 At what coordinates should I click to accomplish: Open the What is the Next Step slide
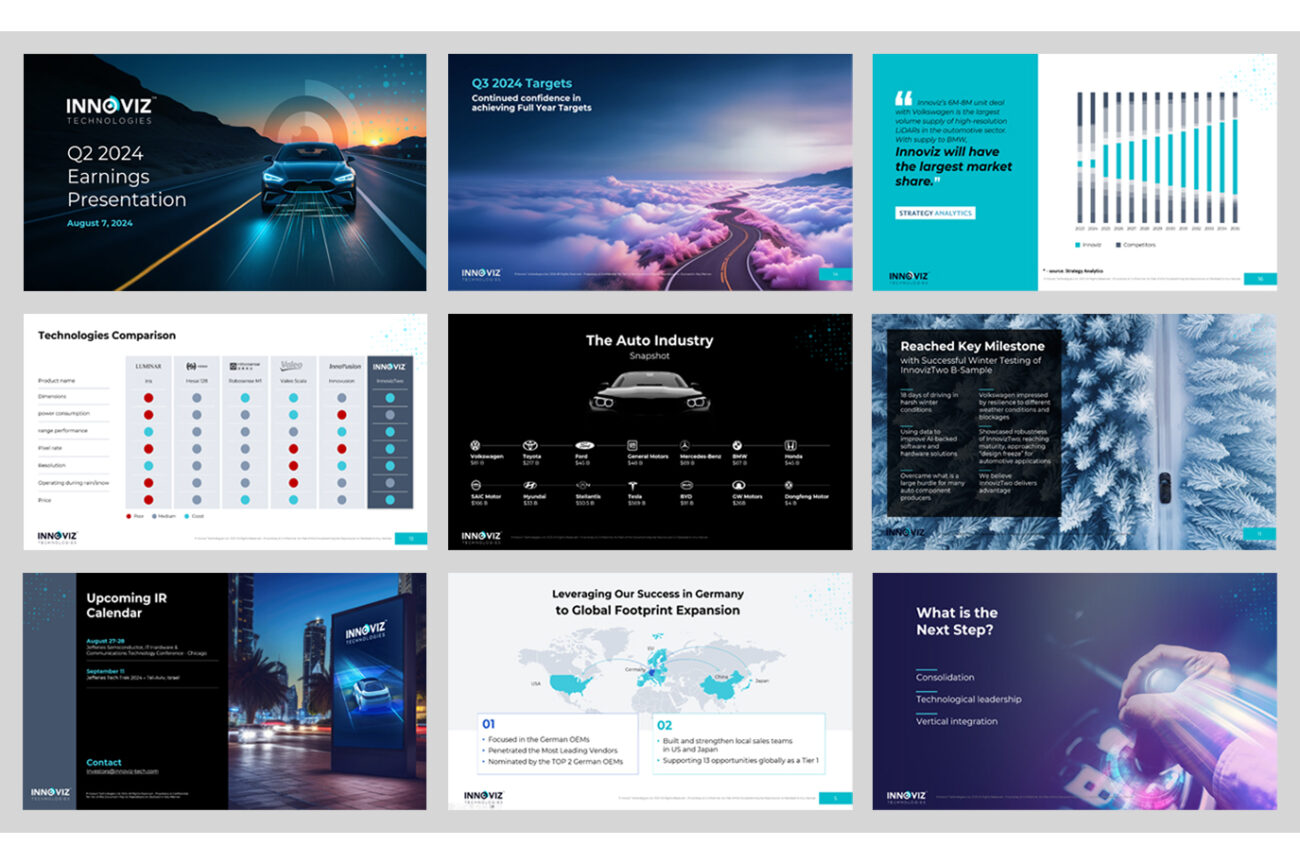[1074, 691]
